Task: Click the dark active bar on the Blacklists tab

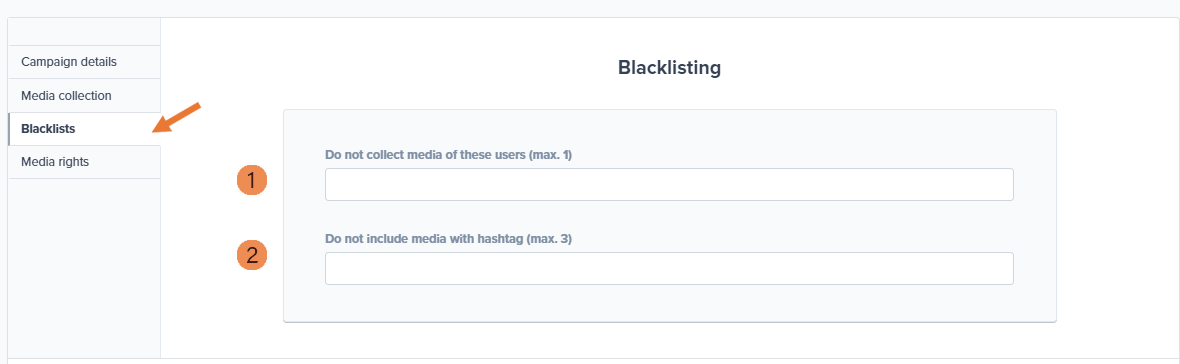Action: point(8,129)
